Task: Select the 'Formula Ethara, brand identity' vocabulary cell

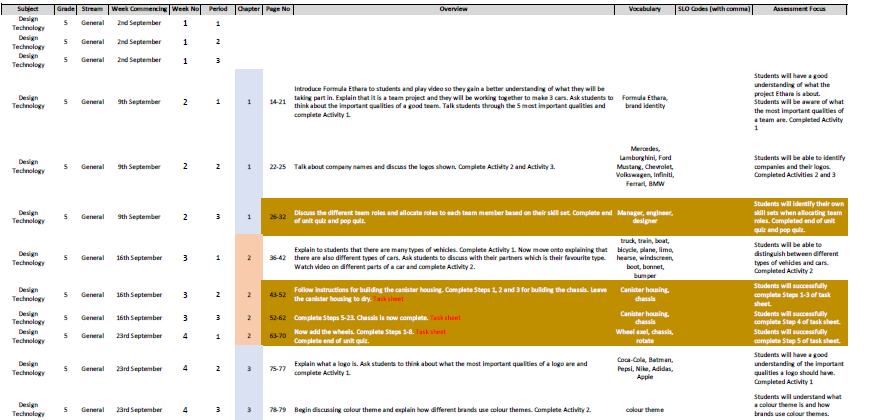Action: coord(644,102)
